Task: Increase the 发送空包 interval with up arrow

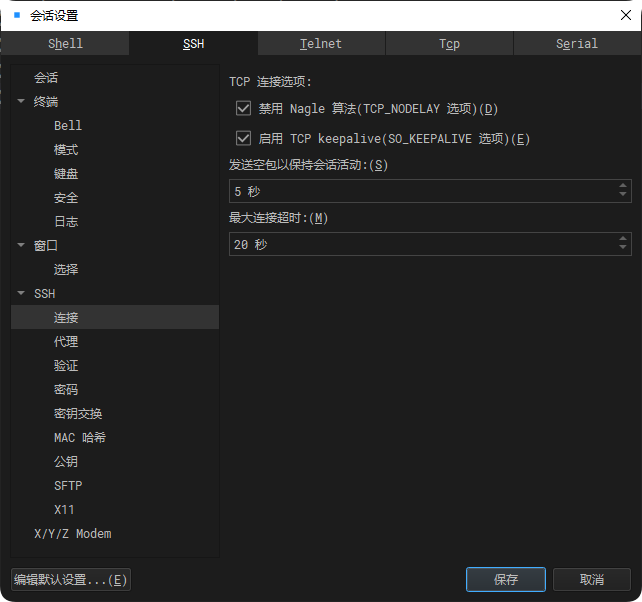Action: (624, 186)
